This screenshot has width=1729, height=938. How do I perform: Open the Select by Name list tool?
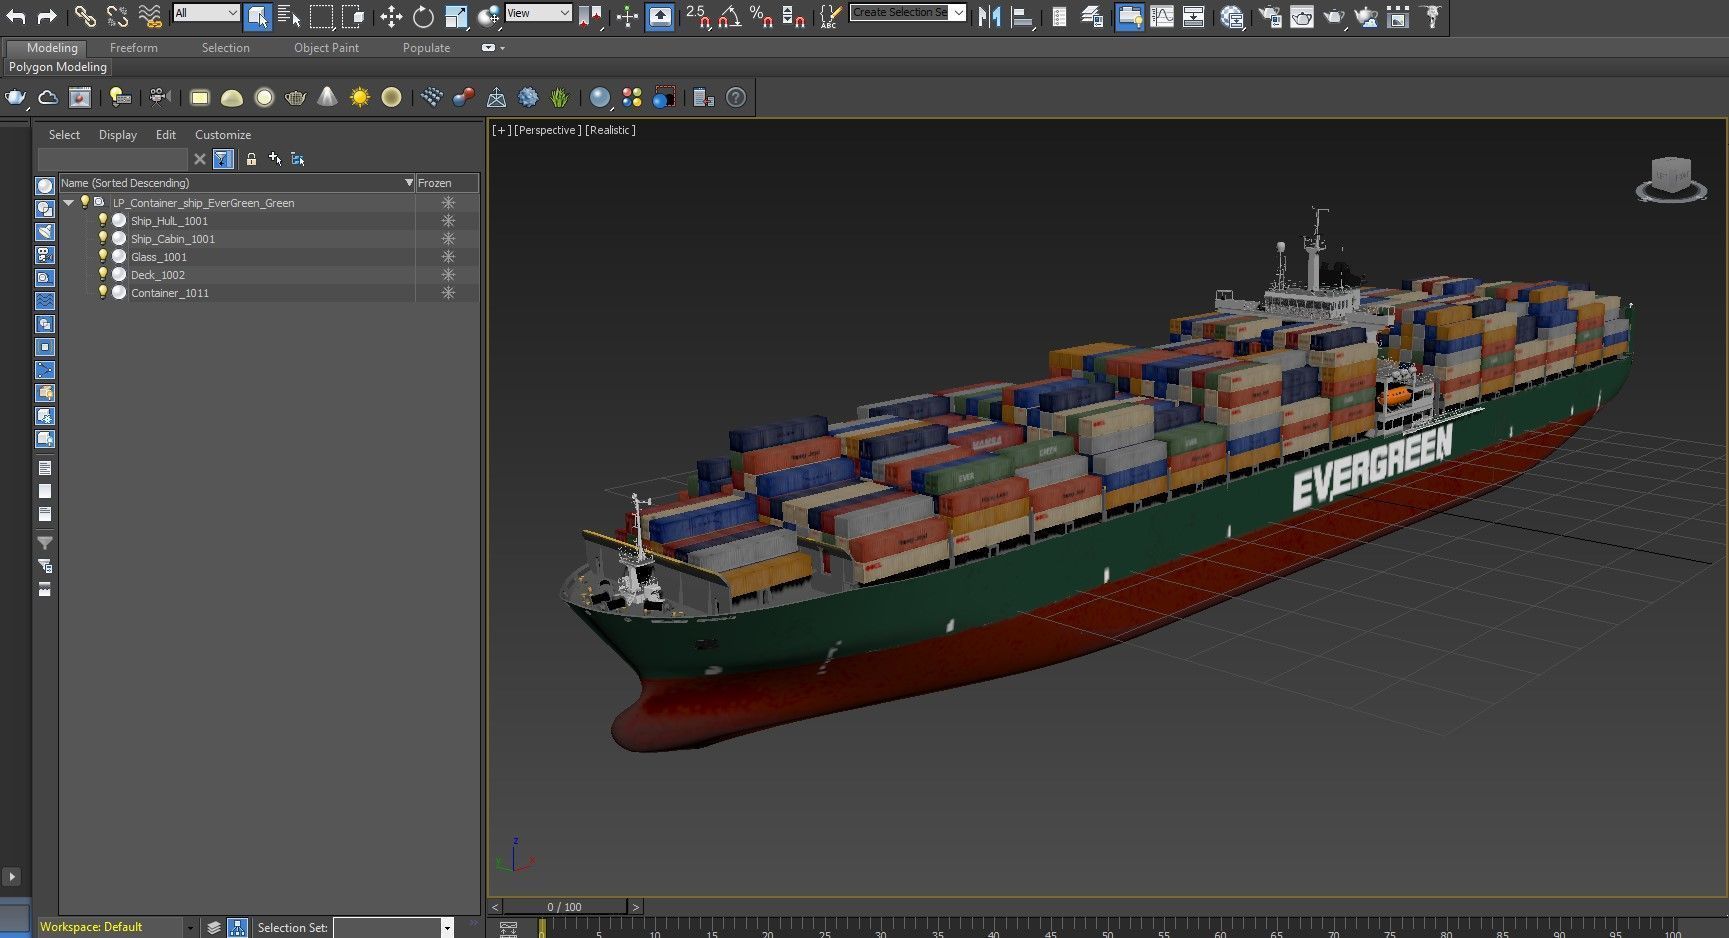pos(289,16)
